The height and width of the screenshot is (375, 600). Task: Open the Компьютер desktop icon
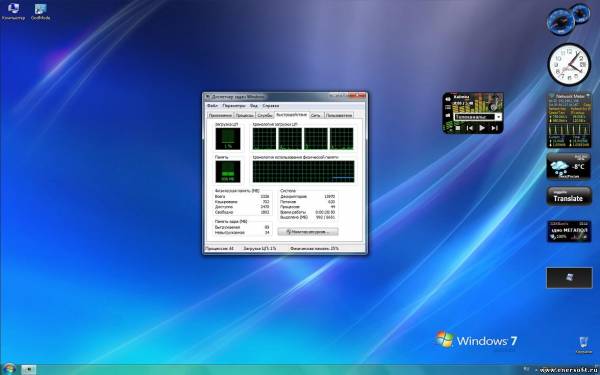13,11
